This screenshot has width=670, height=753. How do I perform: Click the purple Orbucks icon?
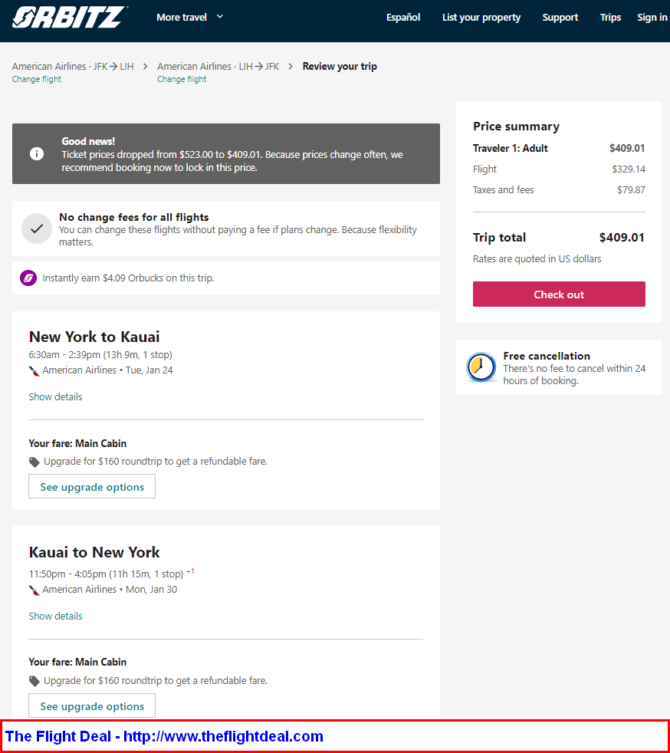click(28, 278)
